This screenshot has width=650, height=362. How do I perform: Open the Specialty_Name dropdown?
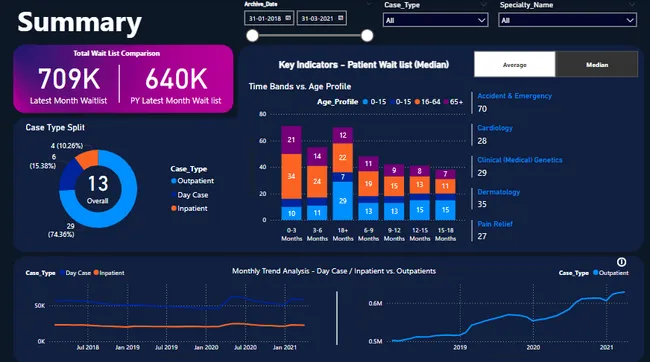click(567, 20)
